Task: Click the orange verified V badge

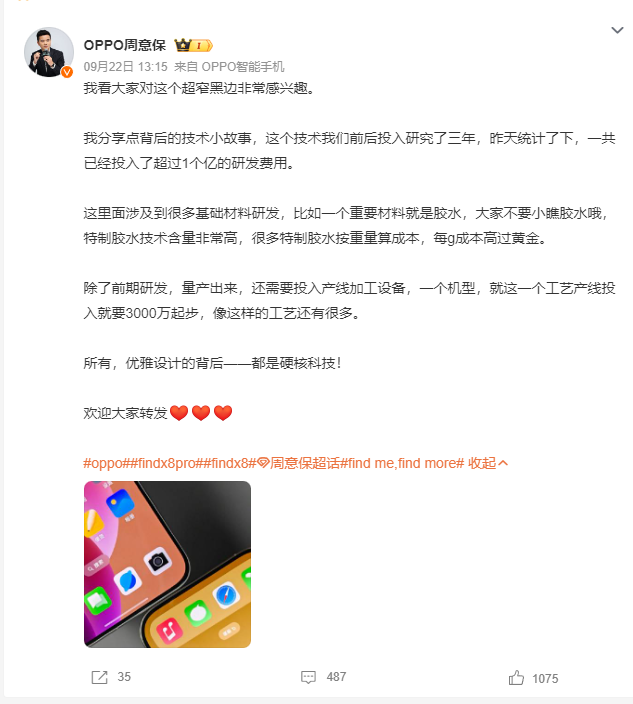Action: 67,72
